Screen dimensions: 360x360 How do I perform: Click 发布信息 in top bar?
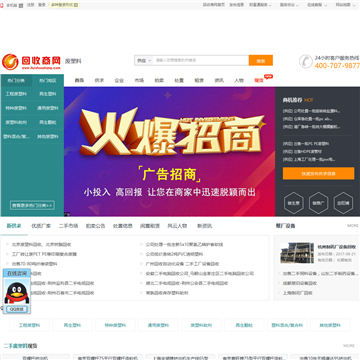click(x=237, y=5)
